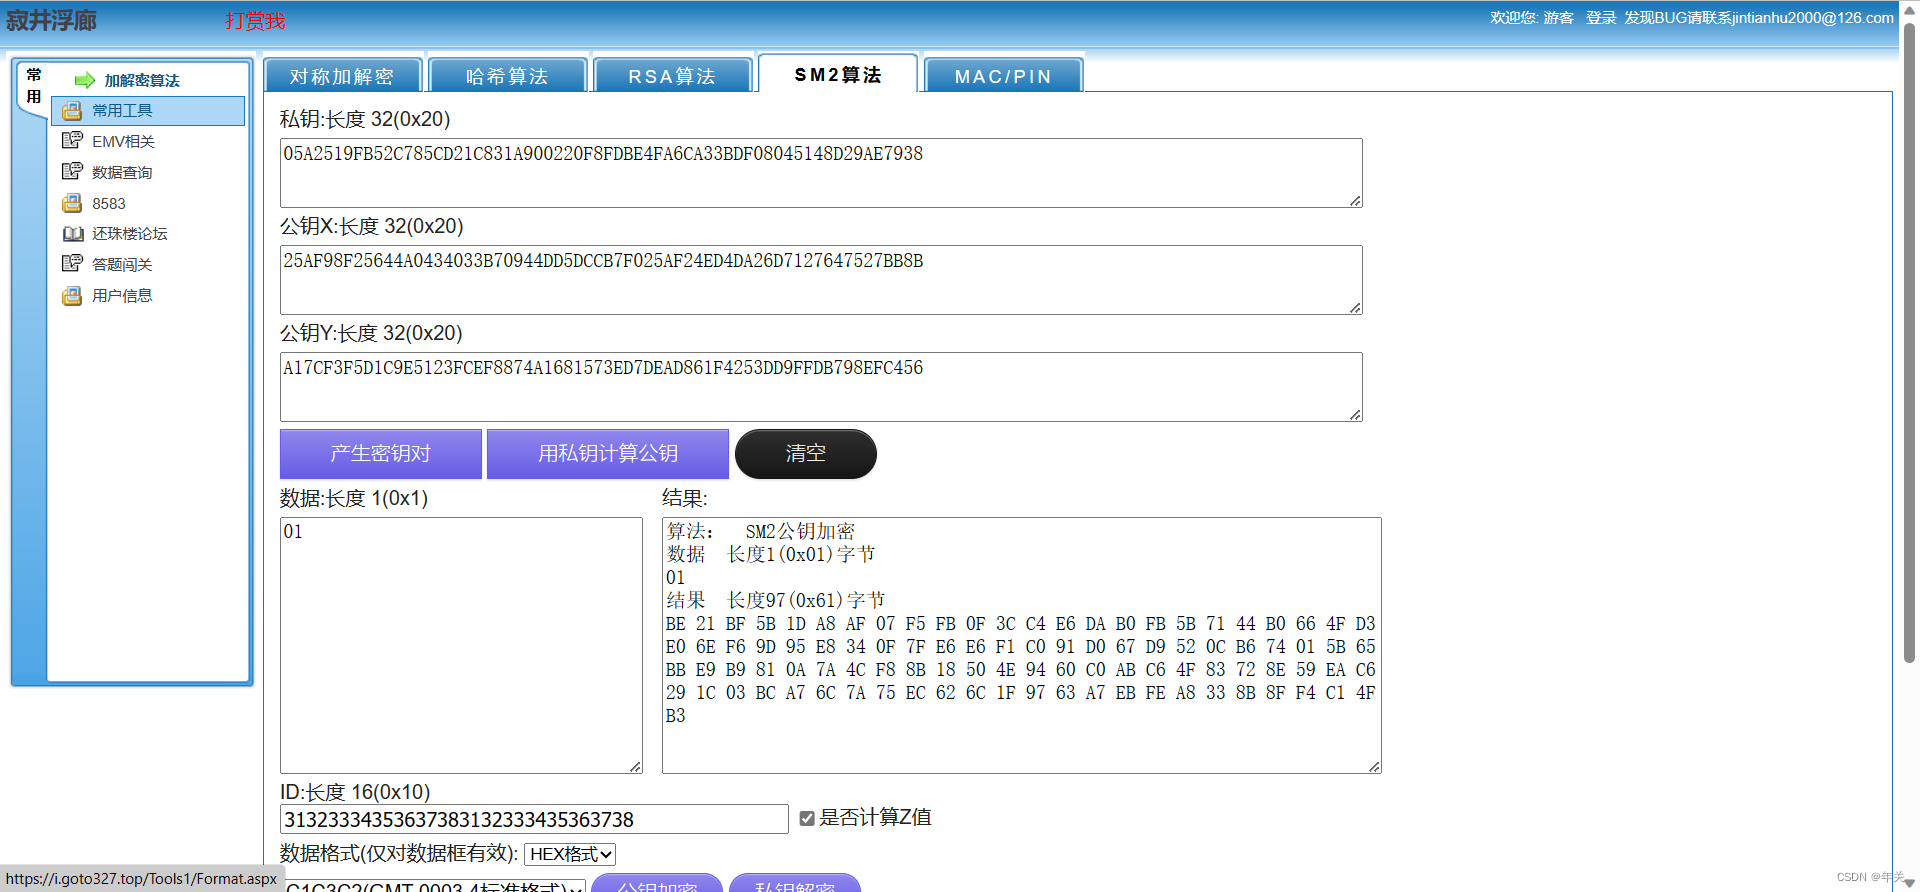Click the 公钥加密 button

657,883
